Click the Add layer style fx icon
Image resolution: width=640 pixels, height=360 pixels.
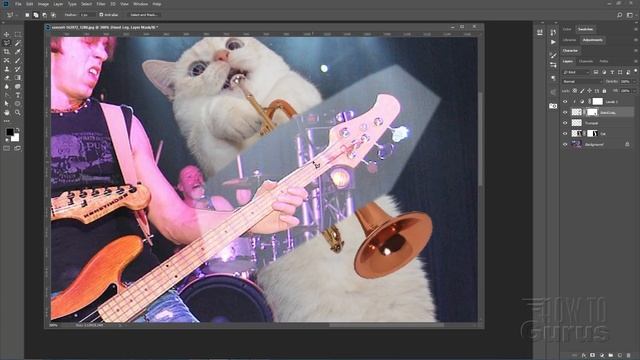(584, 356)
